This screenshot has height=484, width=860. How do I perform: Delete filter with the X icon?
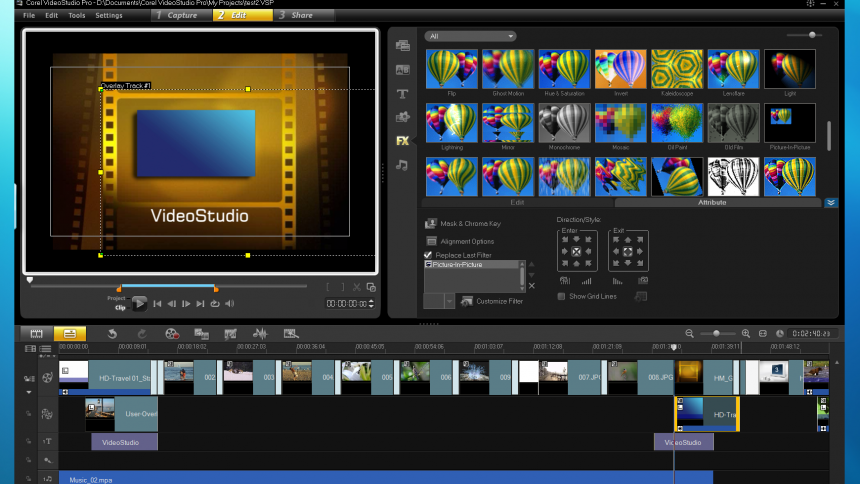point(531,286)
